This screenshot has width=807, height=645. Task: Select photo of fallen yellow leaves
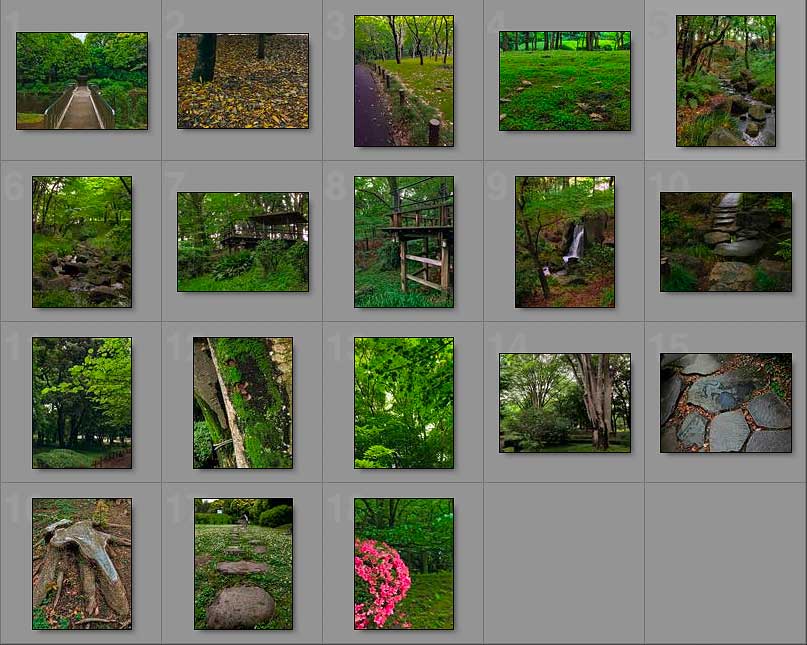click(x=243, y=81)
